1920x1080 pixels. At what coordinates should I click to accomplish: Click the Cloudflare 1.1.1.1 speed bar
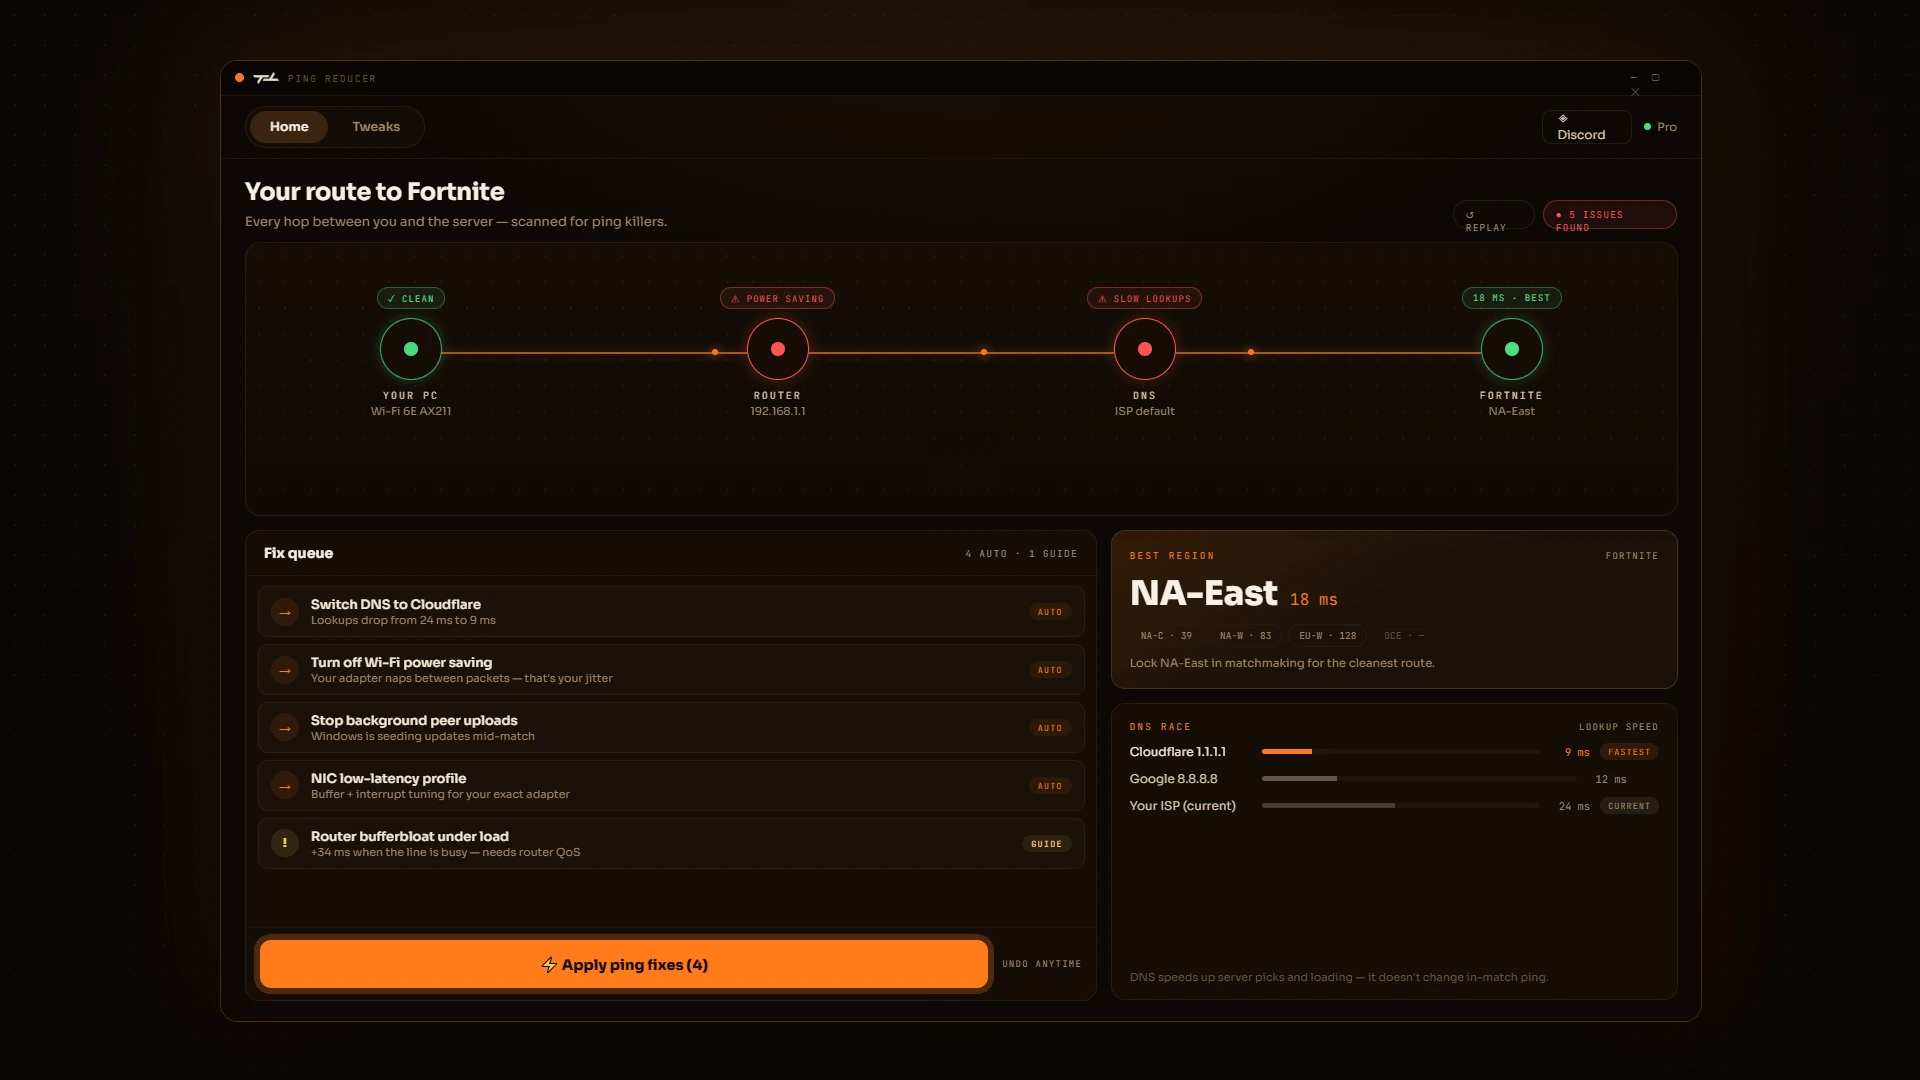pyautogui.click(x=1400, y=752)
